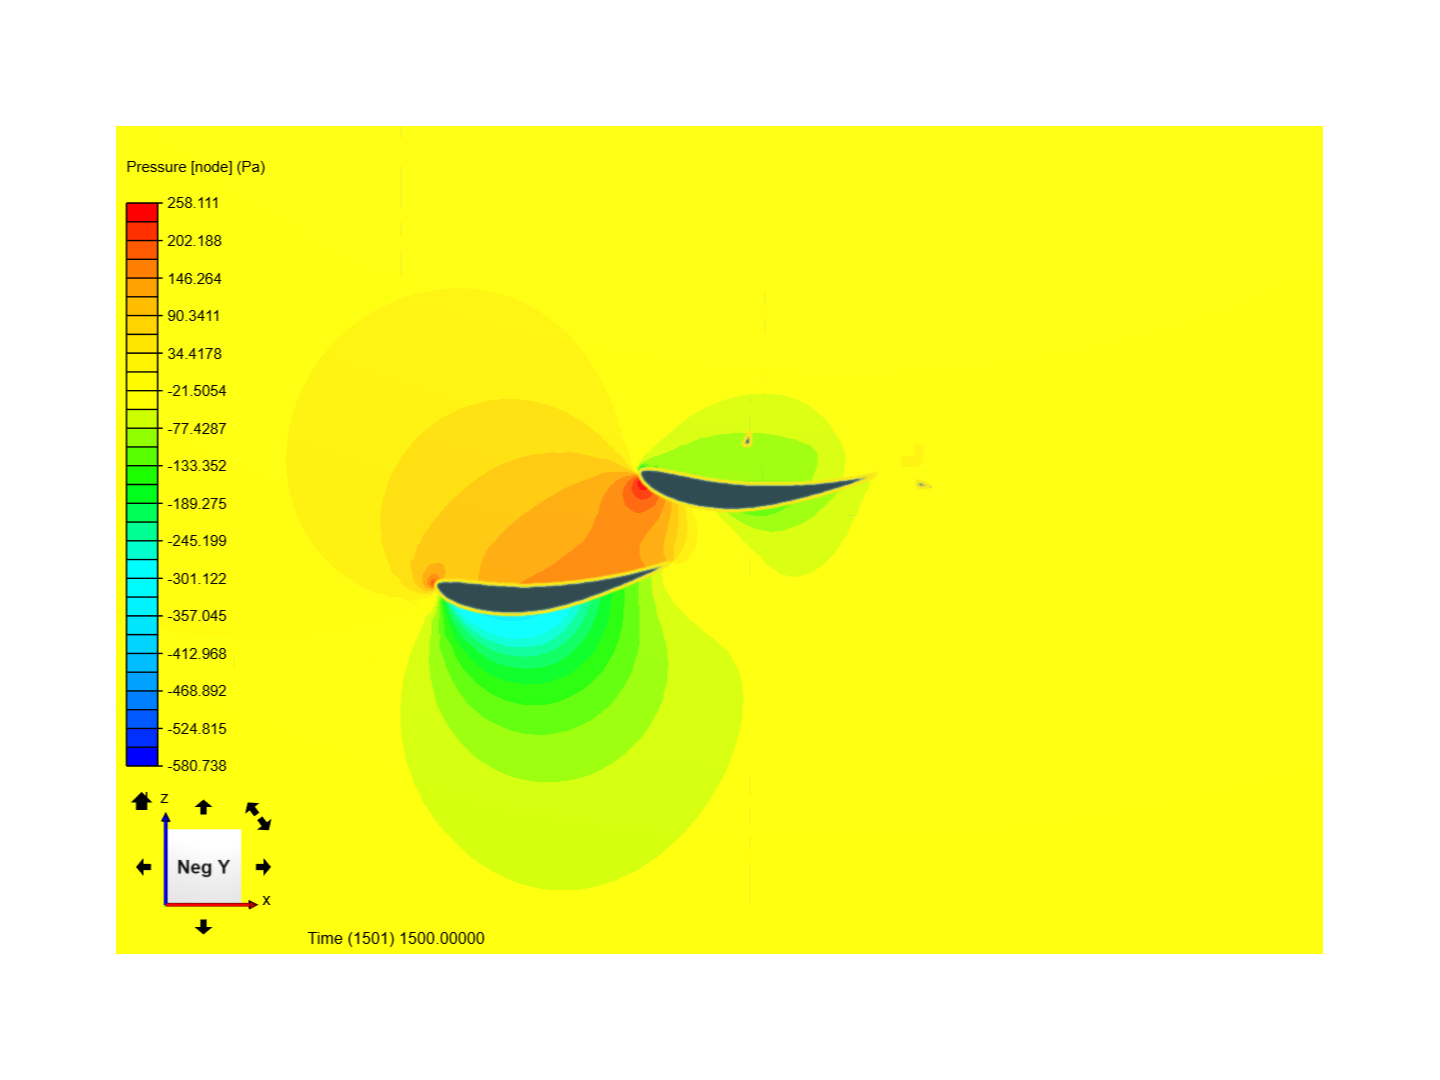Click the upward rotation arrow above the view cube
Screen dimensions: 1440x1080
203,807
